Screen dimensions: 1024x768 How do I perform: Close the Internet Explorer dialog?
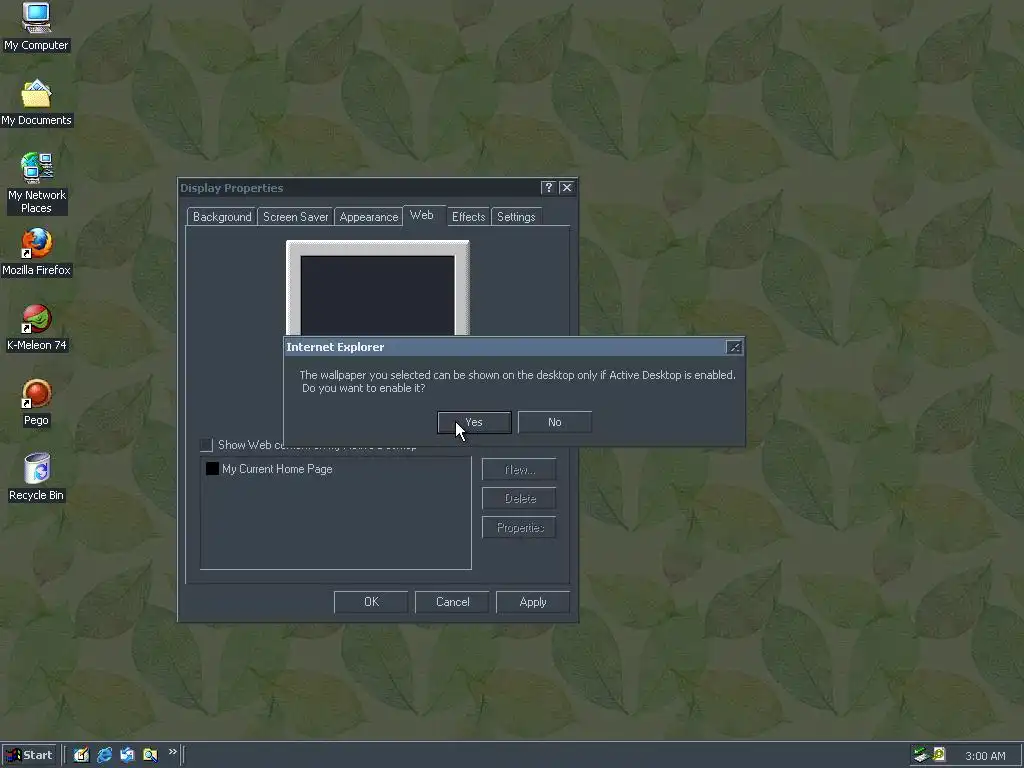734,347
